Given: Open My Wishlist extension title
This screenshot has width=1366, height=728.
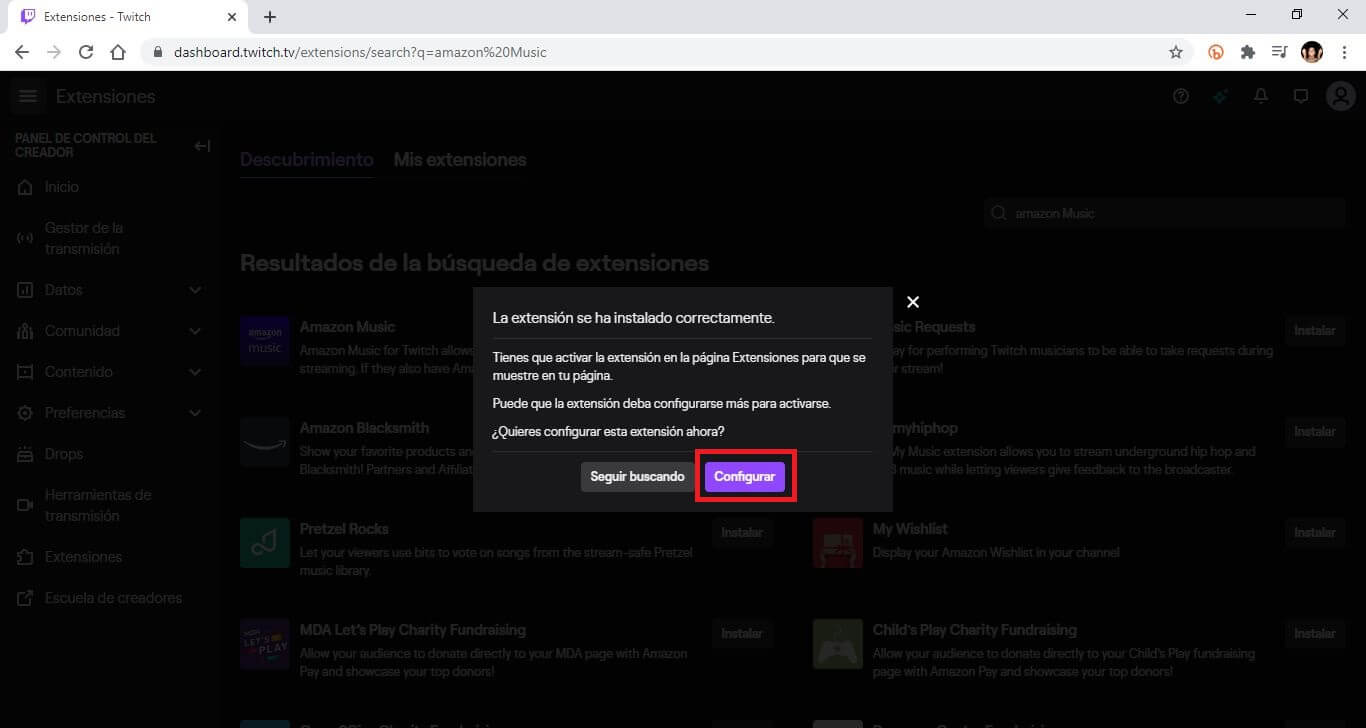Looking at the screenshot, I should tap(910, 529).
